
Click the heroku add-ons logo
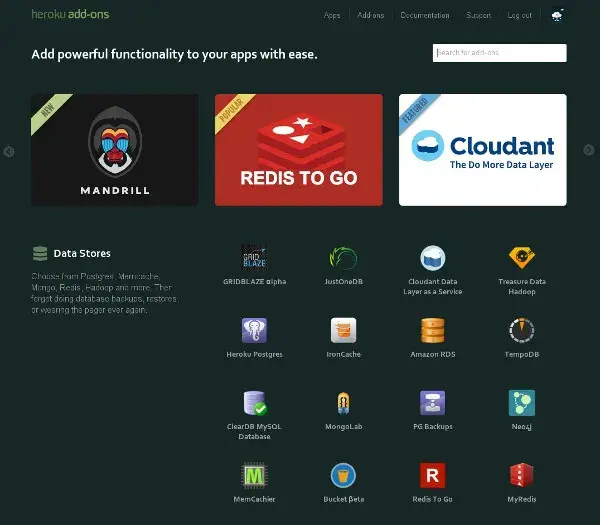[70, 15]
